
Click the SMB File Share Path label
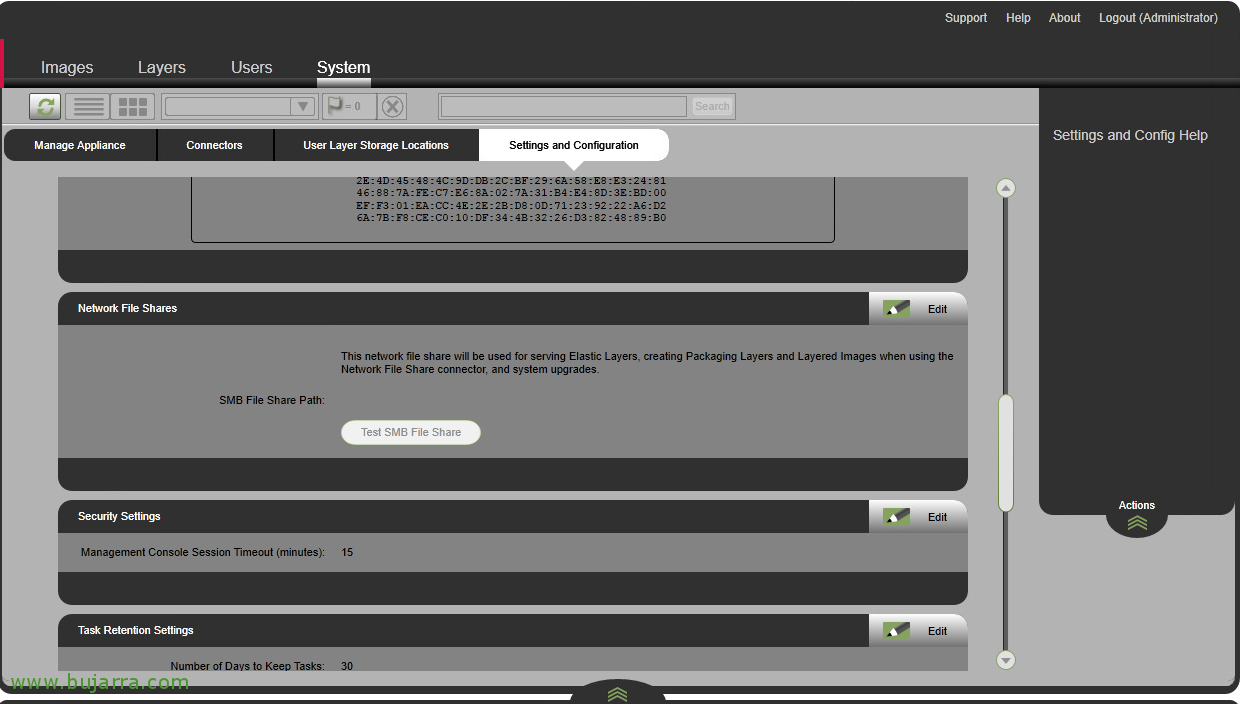click(272, 400)
